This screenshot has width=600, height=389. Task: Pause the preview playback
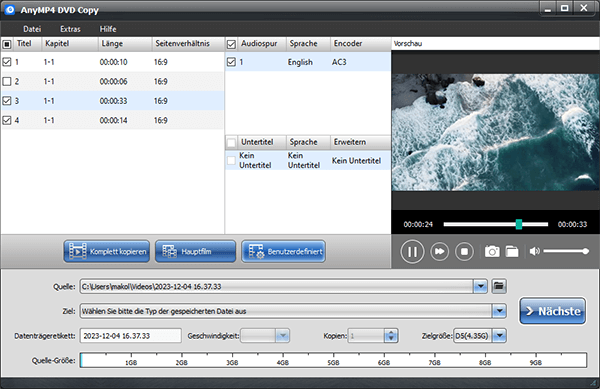[x=412, y=251]
